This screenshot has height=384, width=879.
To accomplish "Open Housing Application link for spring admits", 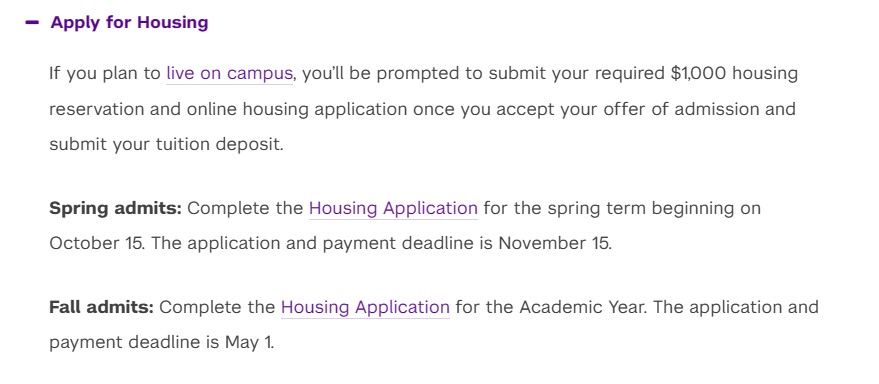I will [x=393, y=209].
